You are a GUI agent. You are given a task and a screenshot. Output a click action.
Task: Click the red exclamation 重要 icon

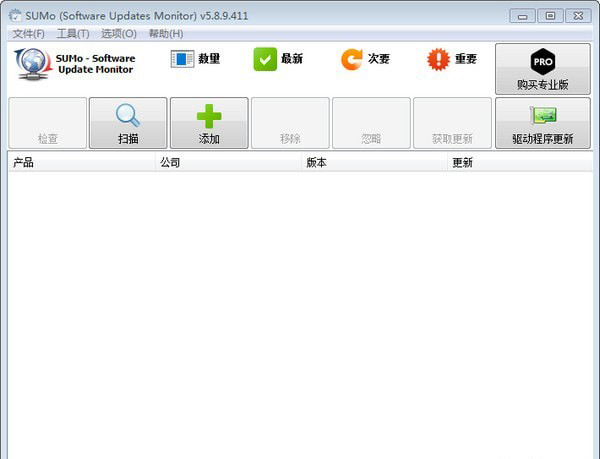(438, 59)
